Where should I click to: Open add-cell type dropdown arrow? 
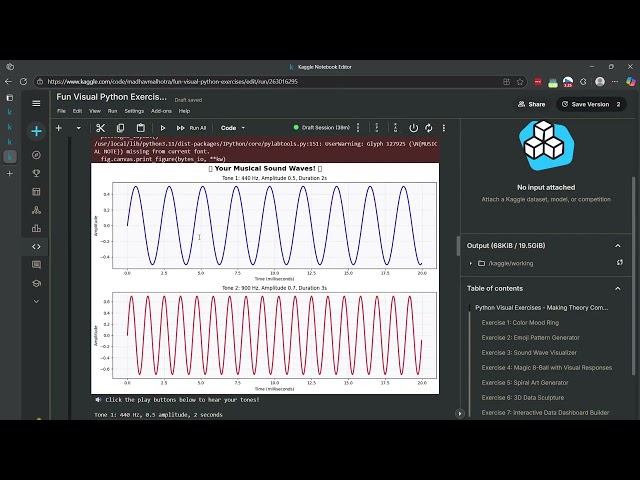pyautogui.click(x=78, y=128)
